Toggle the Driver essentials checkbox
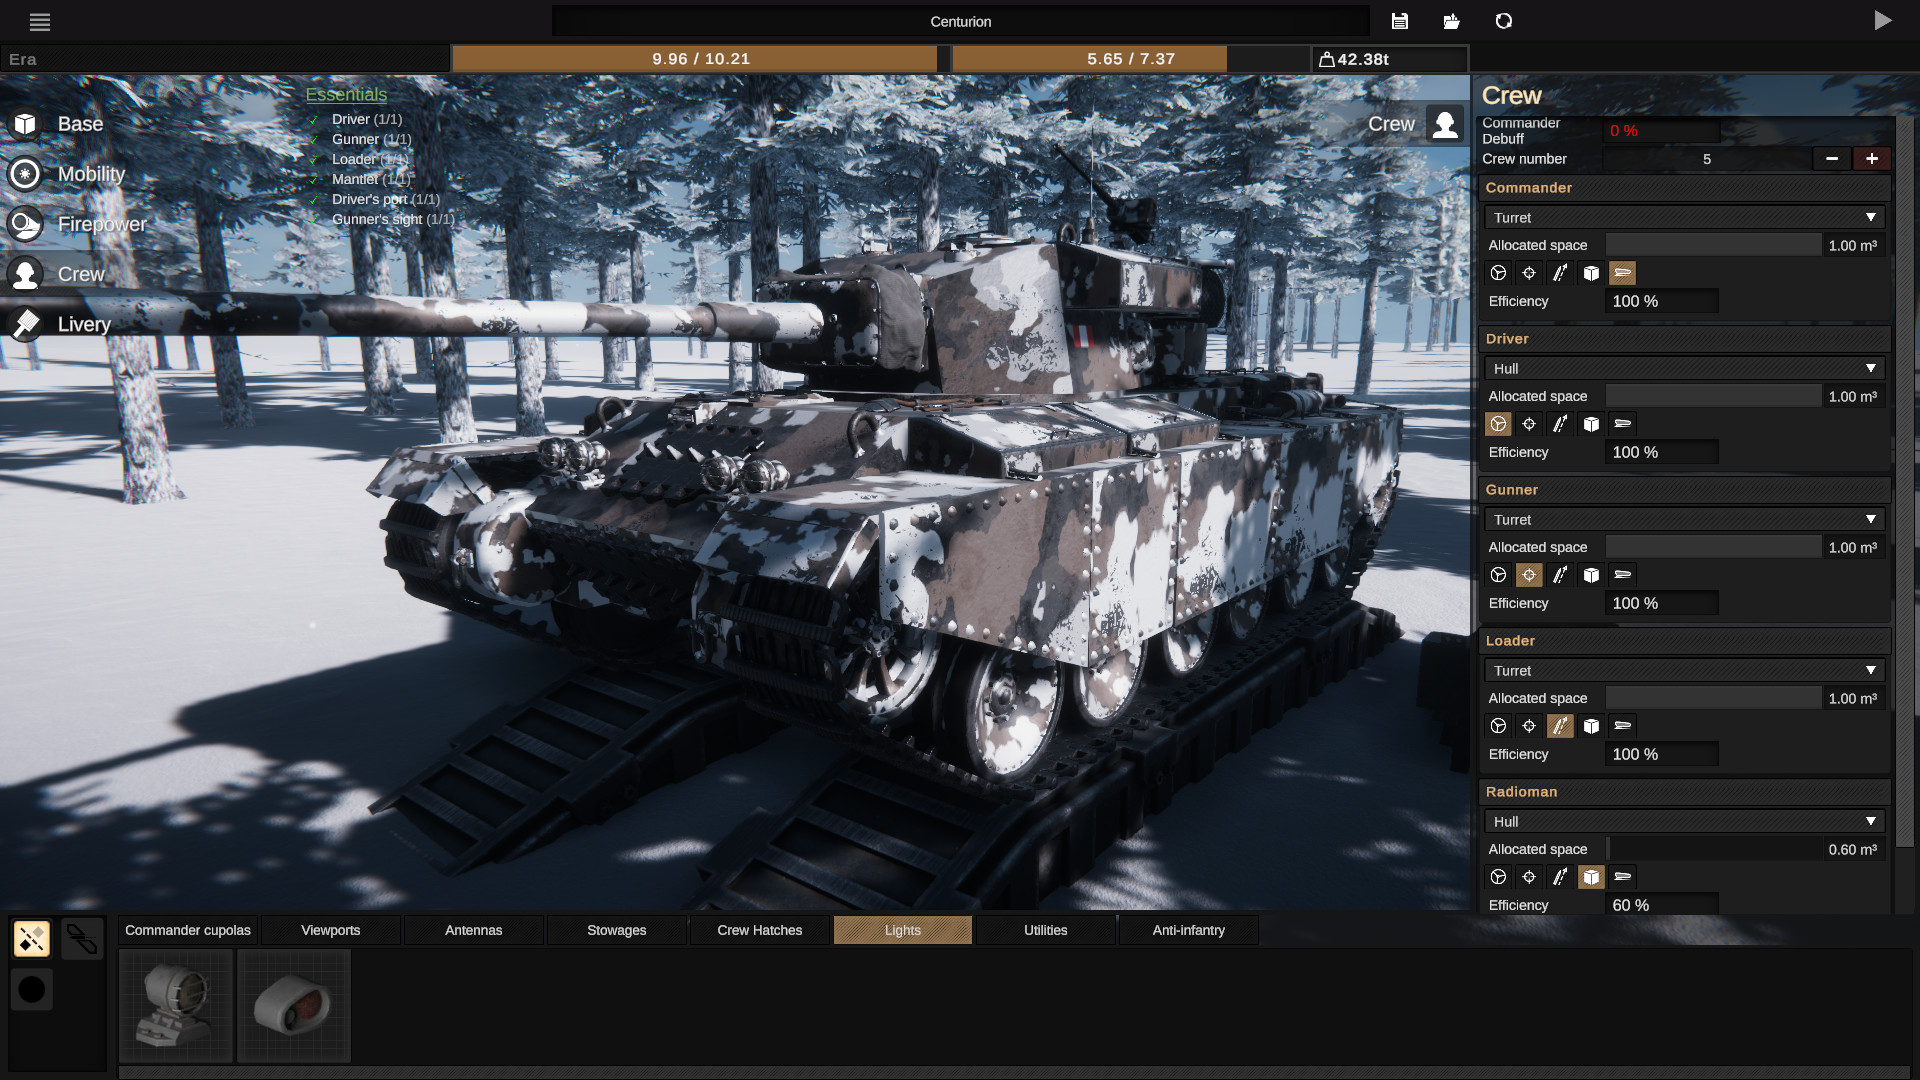The height and width of the screenshot is (1080, 1920). click(x=314, y=119)
